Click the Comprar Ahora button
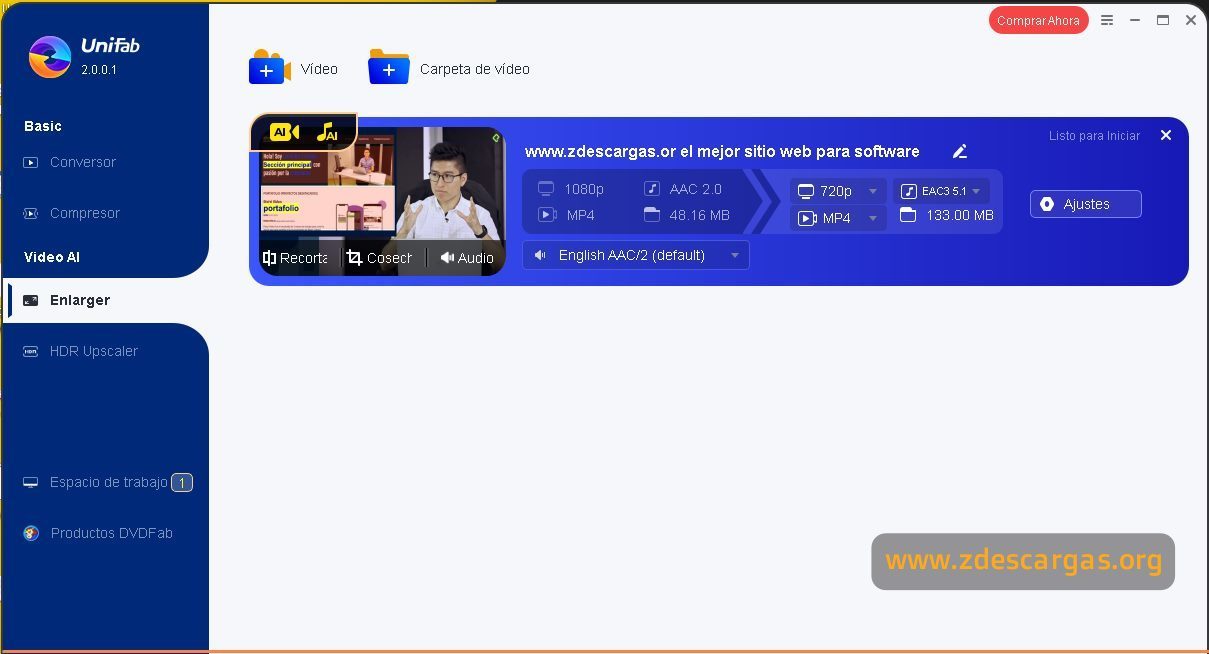Image resolution: width=1209 pixels, height=654 pixels. 1038,20
